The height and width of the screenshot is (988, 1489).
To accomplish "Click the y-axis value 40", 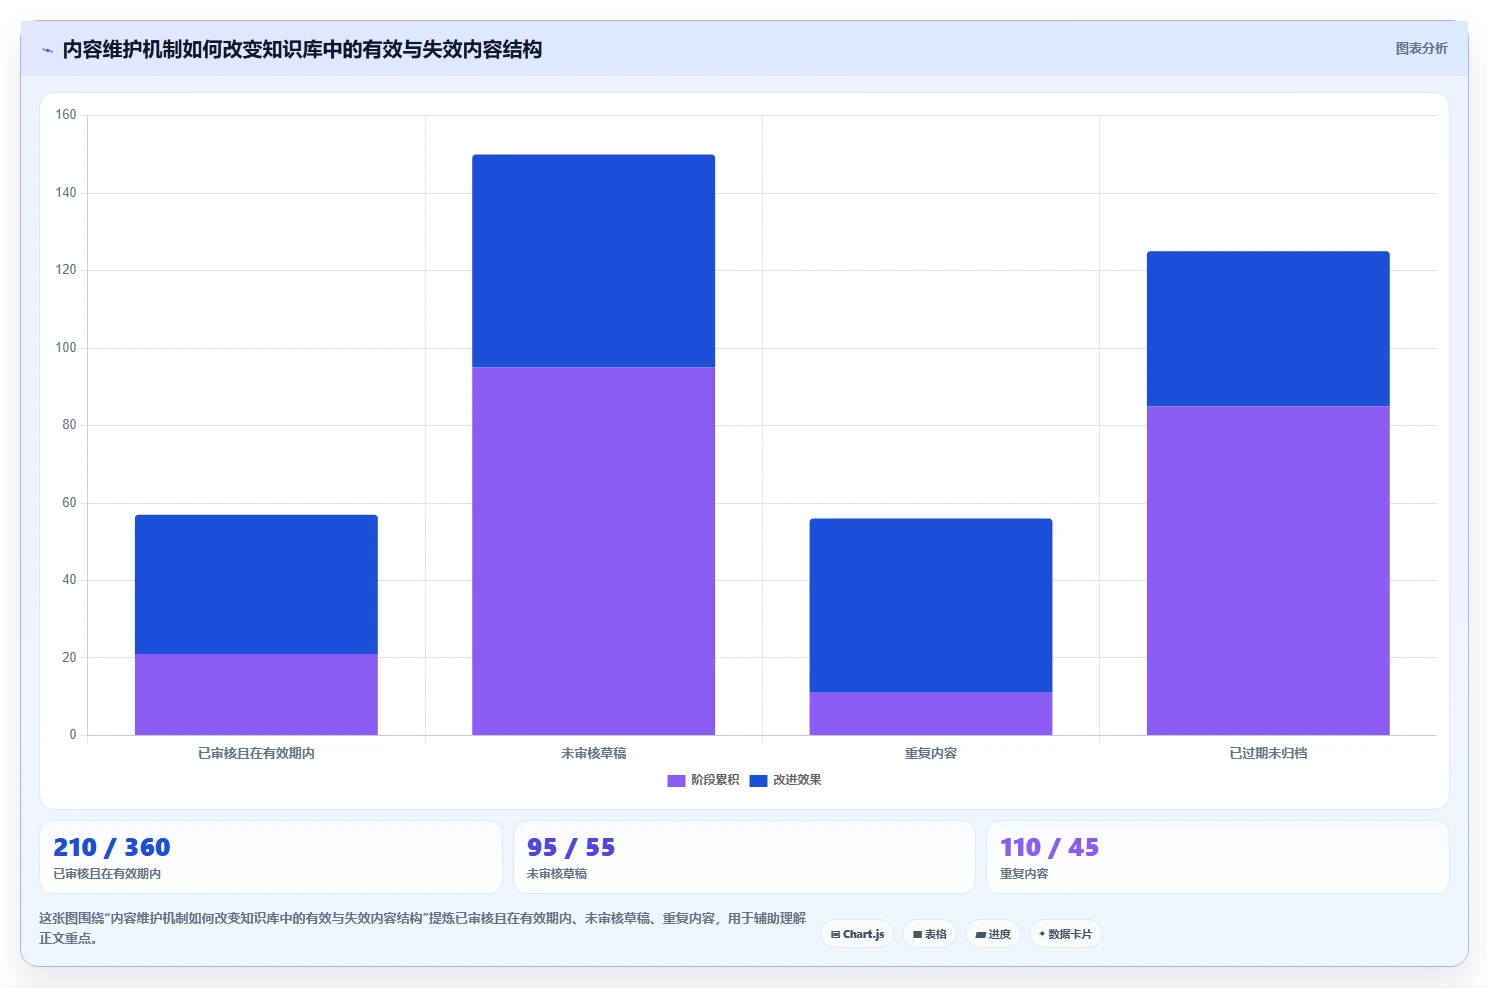I will [x=69, y=580].
